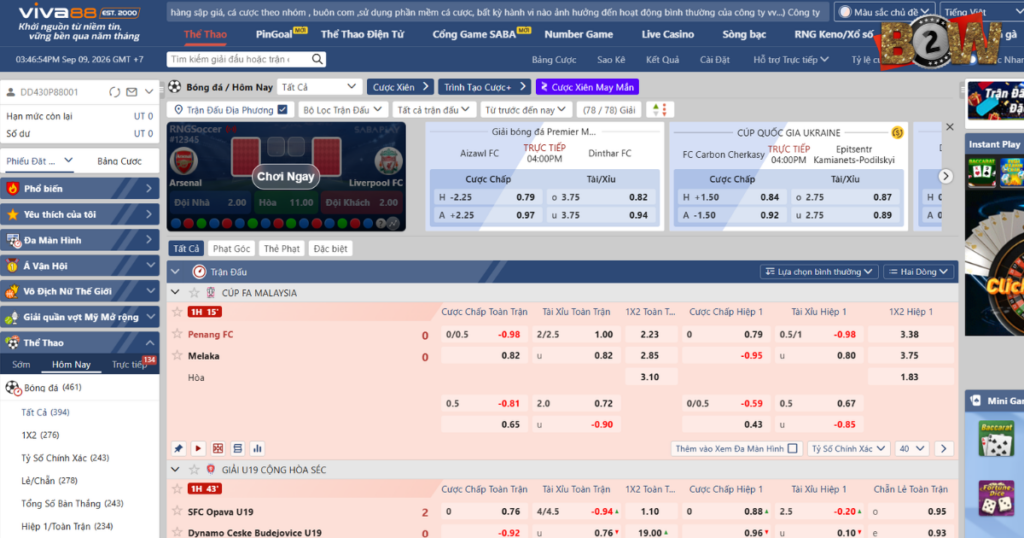Click the odds sorting arrows icon
Viewport: 1024px width, 538px height.
click(x=660, y=110)
